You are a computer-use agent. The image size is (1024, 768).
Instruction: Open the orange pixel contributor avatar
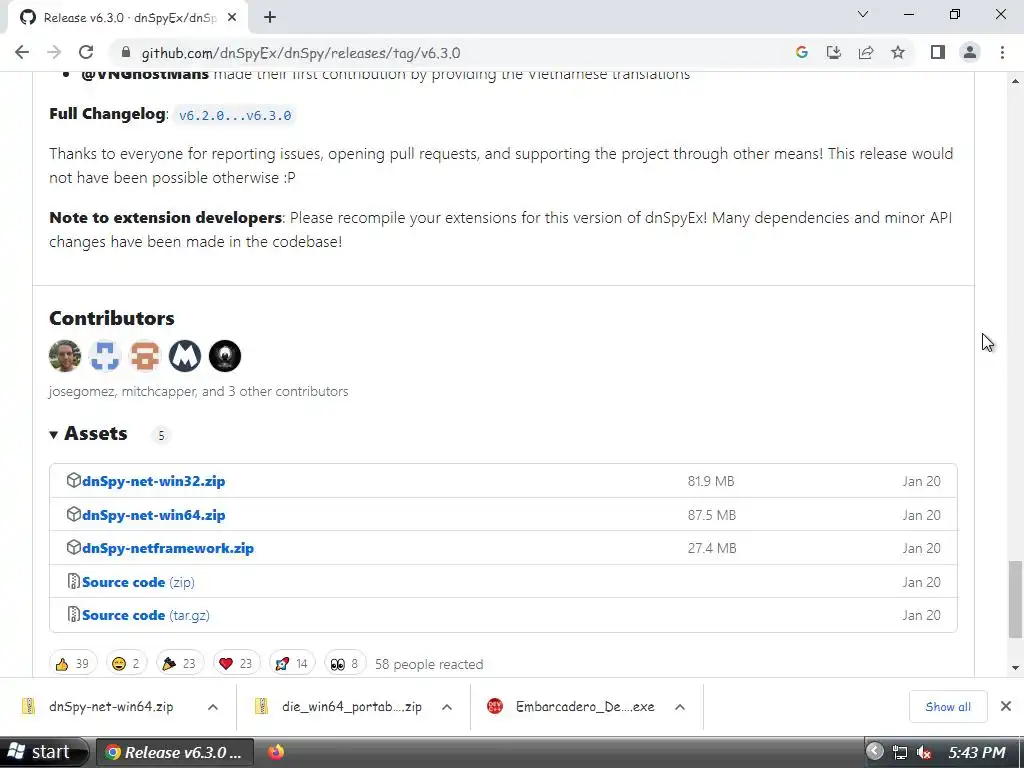pos(145,356)
